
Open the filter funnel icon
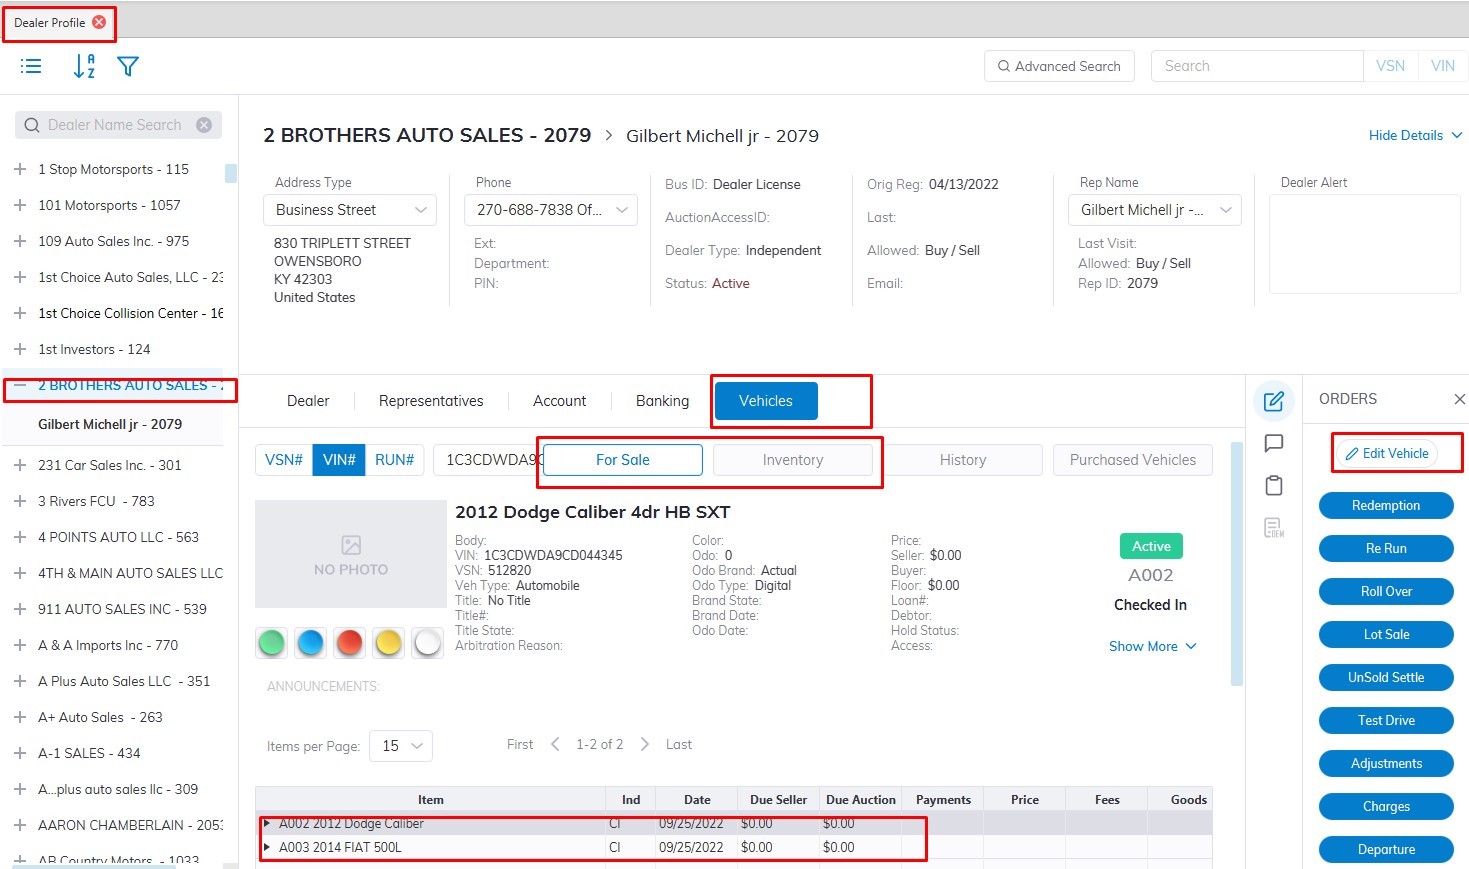click(x=128, y=66)
